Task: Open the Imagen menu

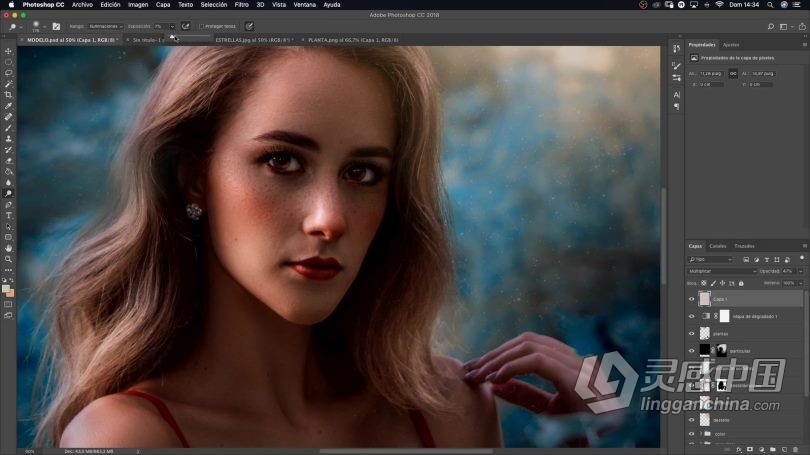Action: click(x=138, y=5)
